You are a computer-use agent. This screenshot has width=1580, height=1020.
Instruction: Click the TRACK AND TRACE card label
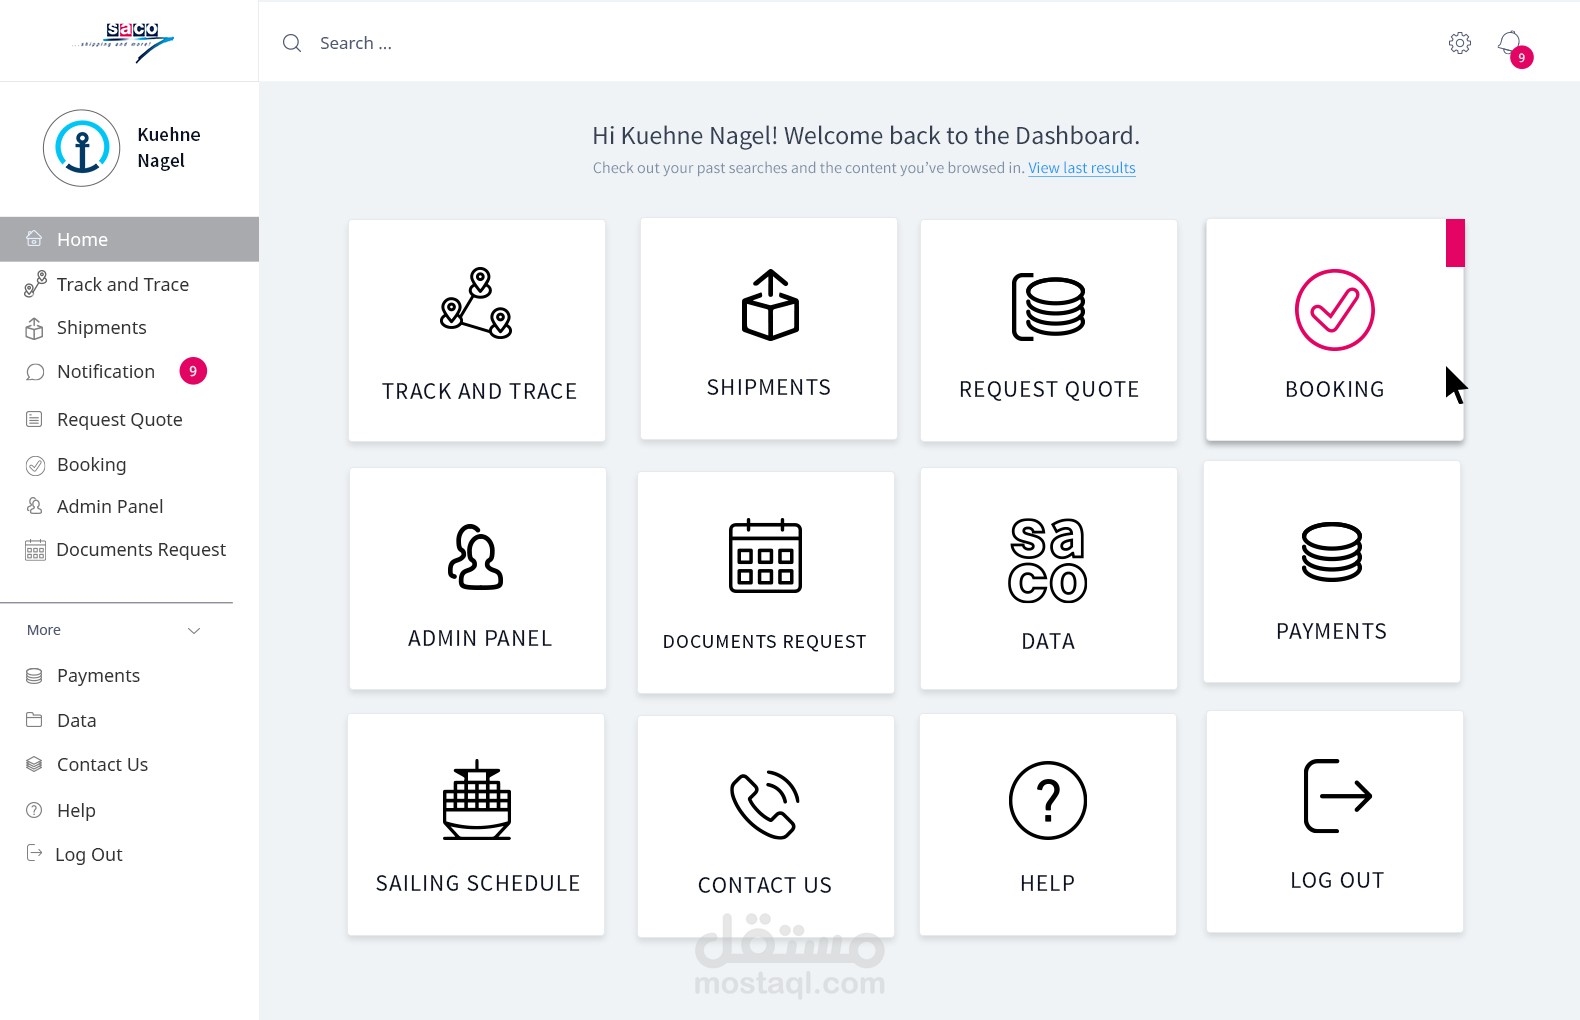480,391
